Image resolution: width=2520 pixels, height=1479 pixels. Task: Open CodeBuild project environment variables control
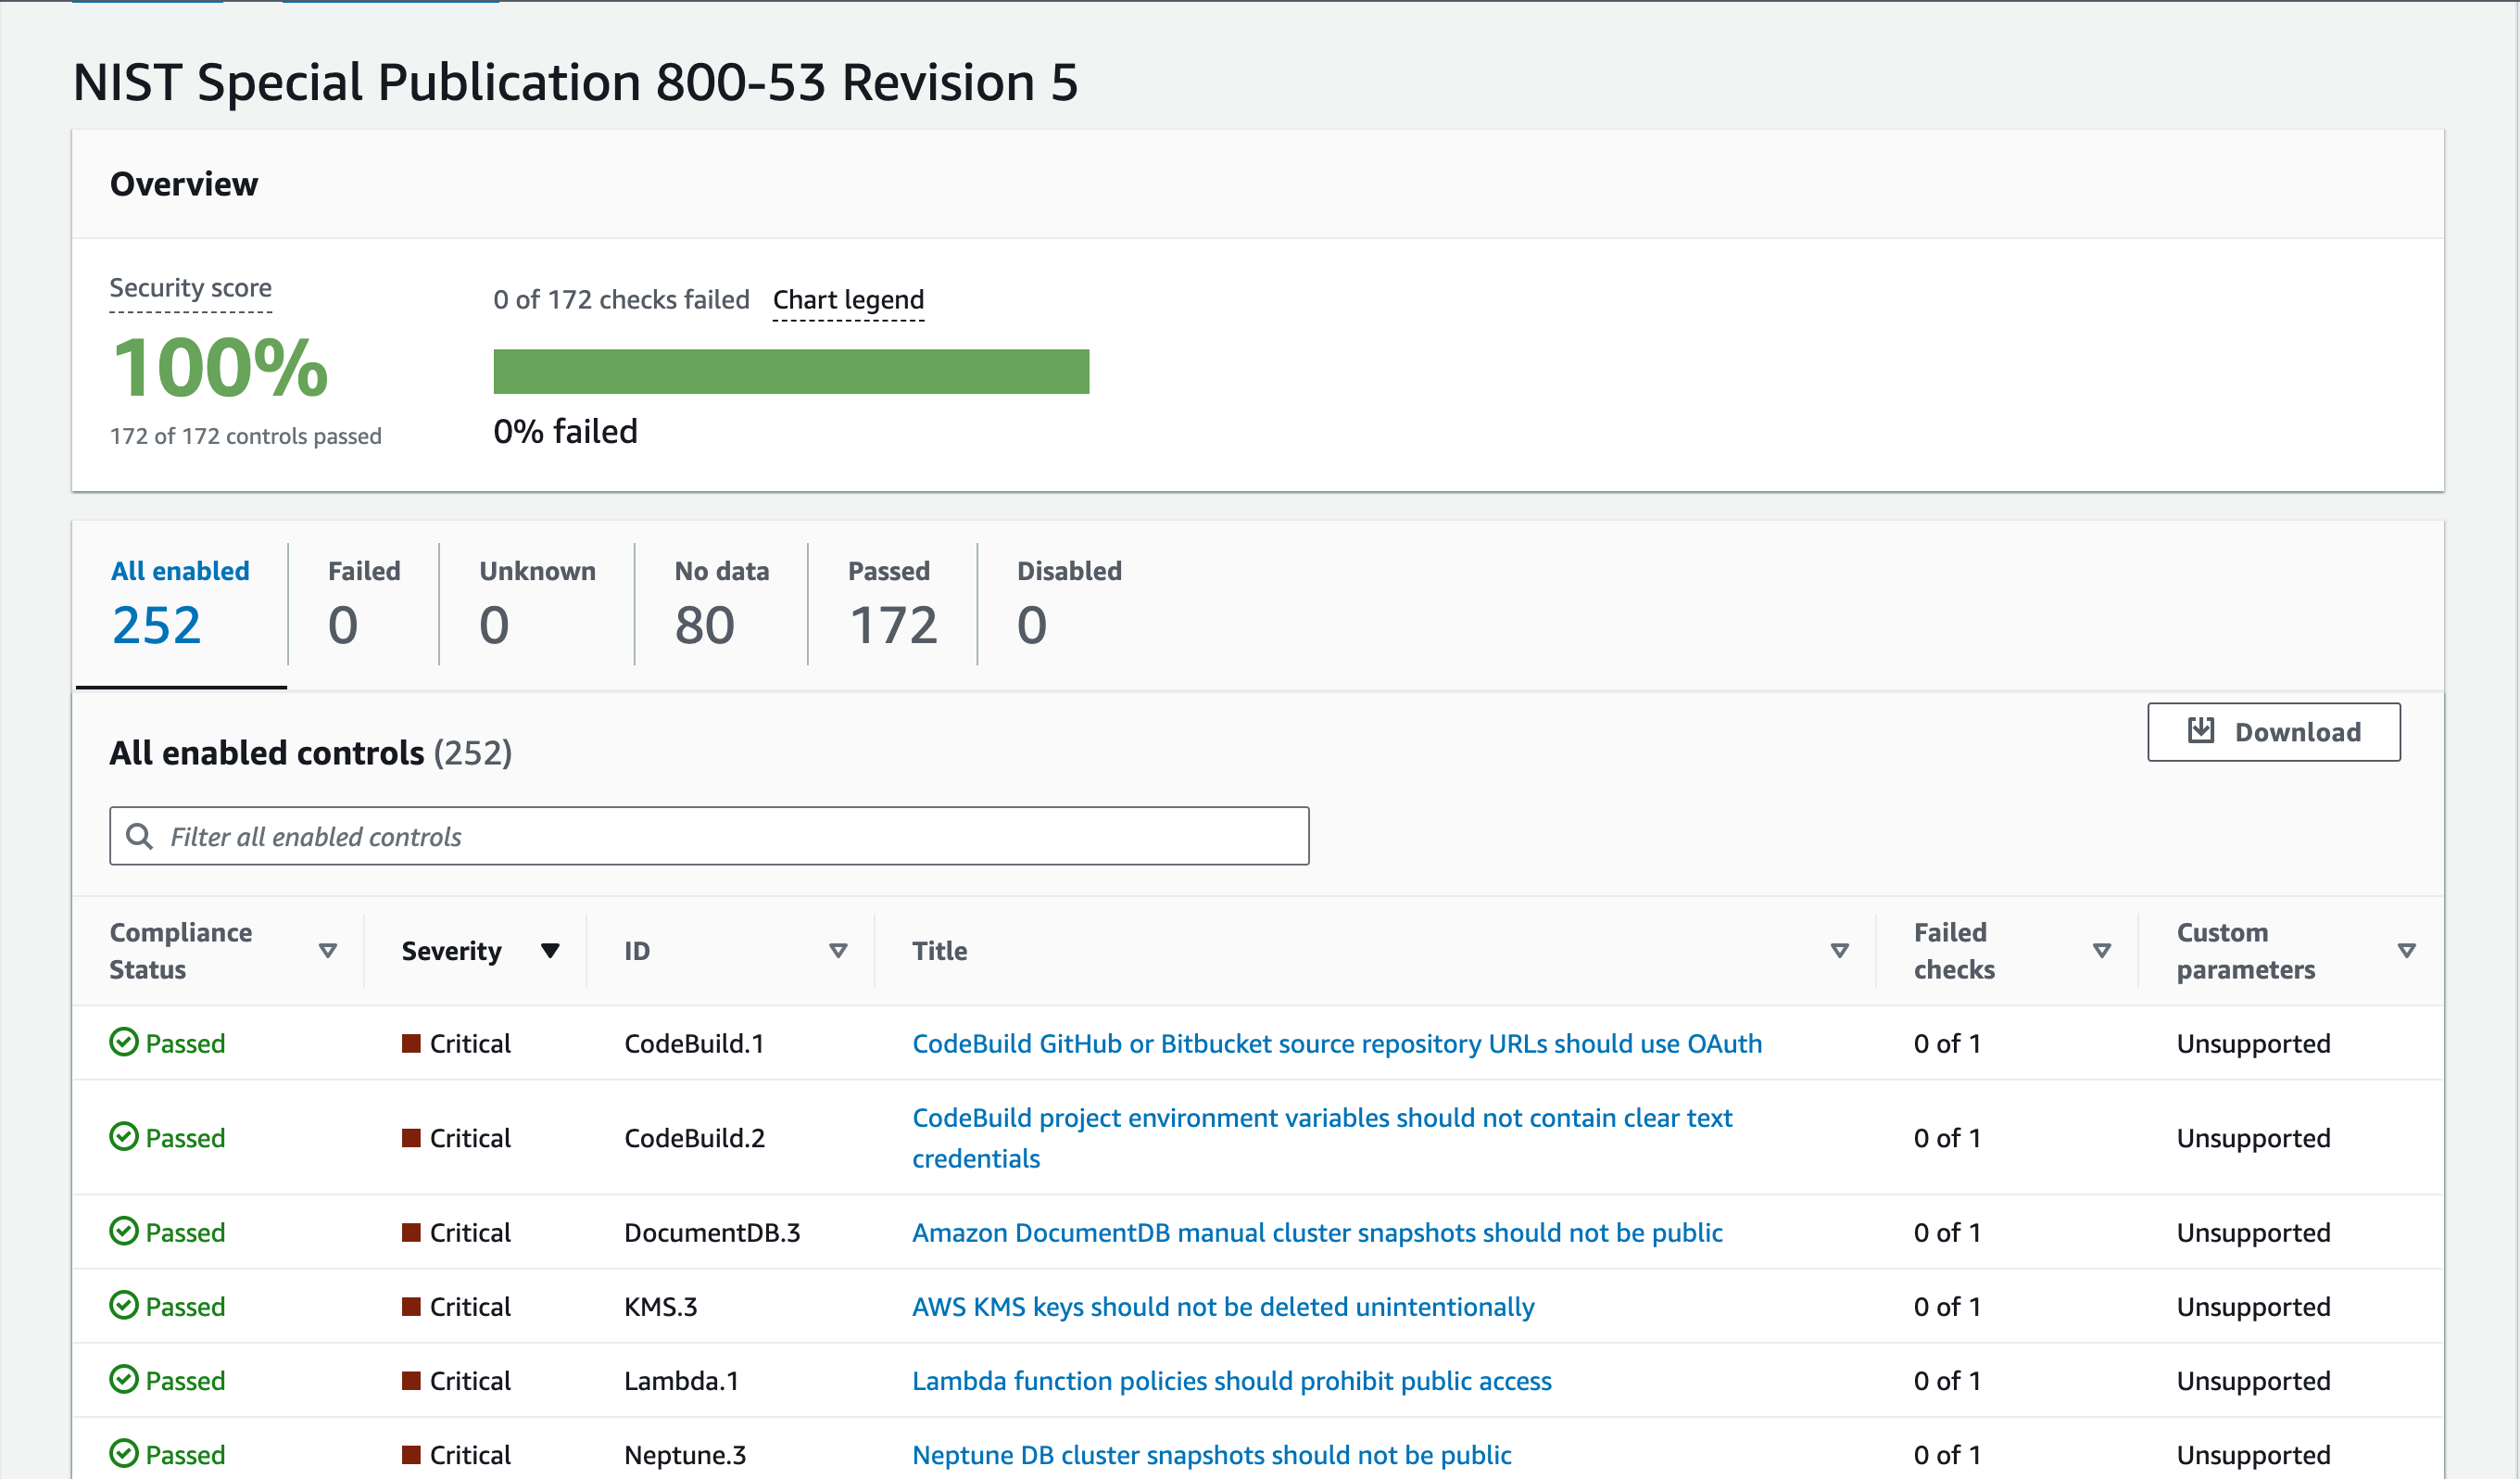click(1322, 1138)
